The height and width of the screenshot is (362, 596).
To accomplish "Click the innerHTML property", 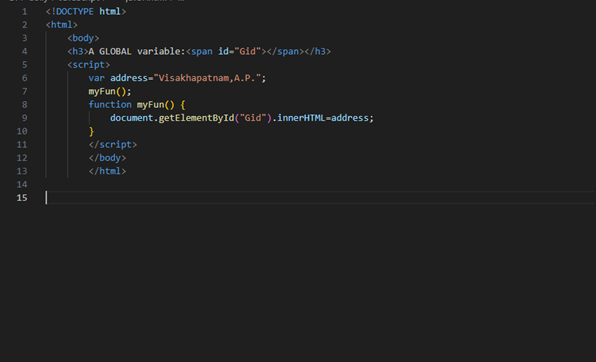I will (301, 118).
